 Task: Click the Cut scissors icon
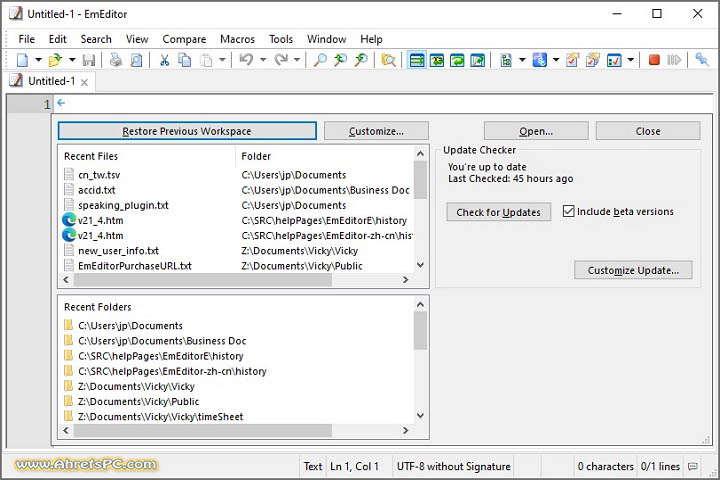164,60
